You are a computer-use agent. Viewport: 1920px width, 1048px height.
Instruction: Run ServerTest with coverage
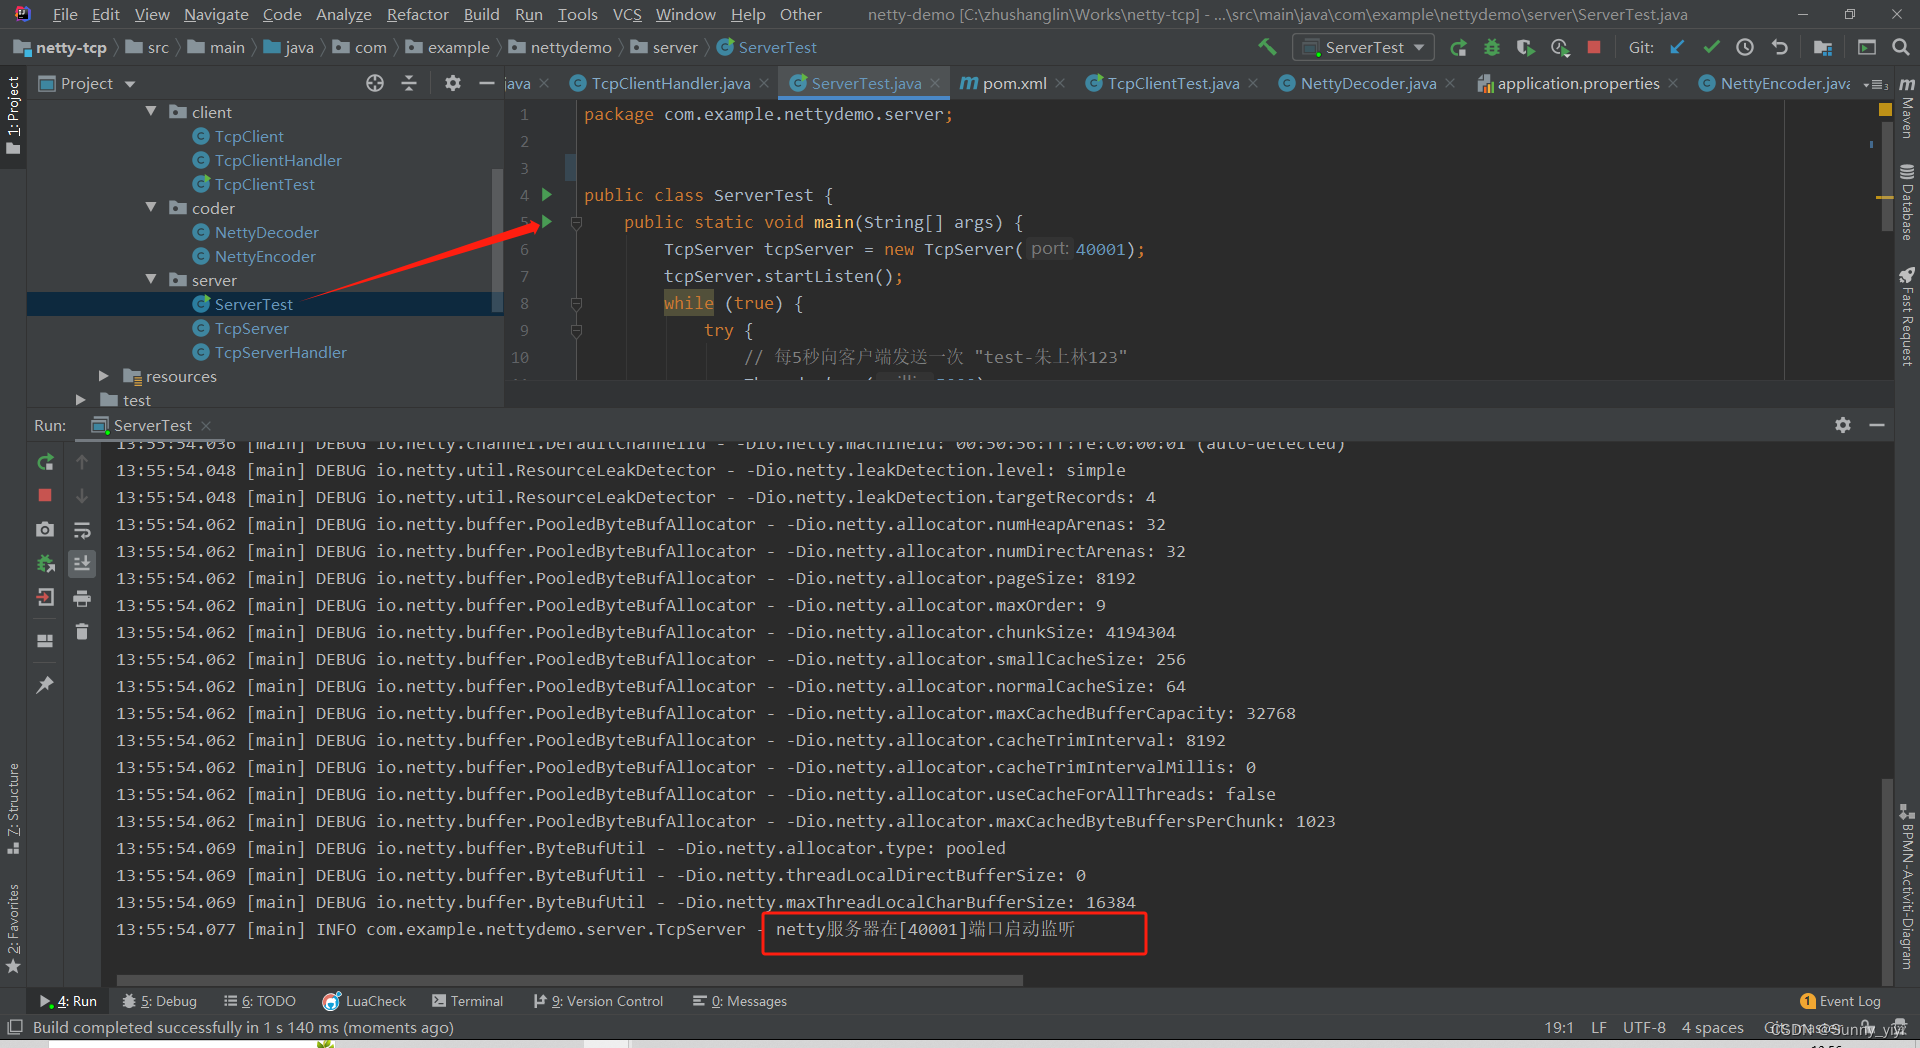click(1525, 47)
